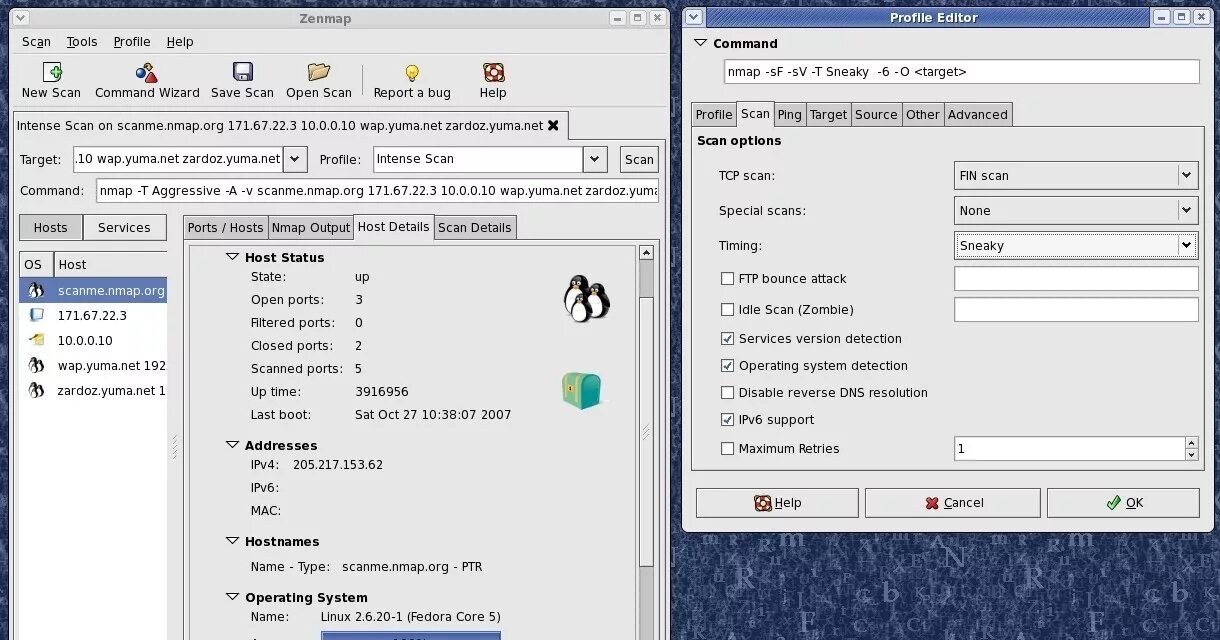Click the OS icon beside 171.67.22.3
This screenshot has width=1220, height=640.
point(36,315)
